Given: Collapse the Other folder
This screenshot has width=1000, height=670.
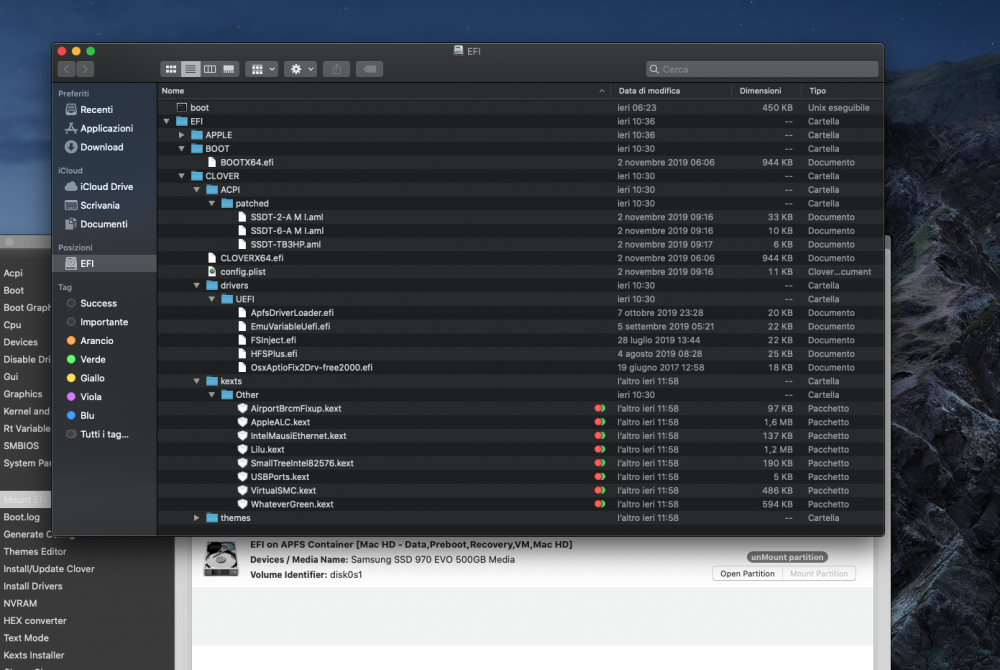Looking at the screenshot, I should [212, 395].
